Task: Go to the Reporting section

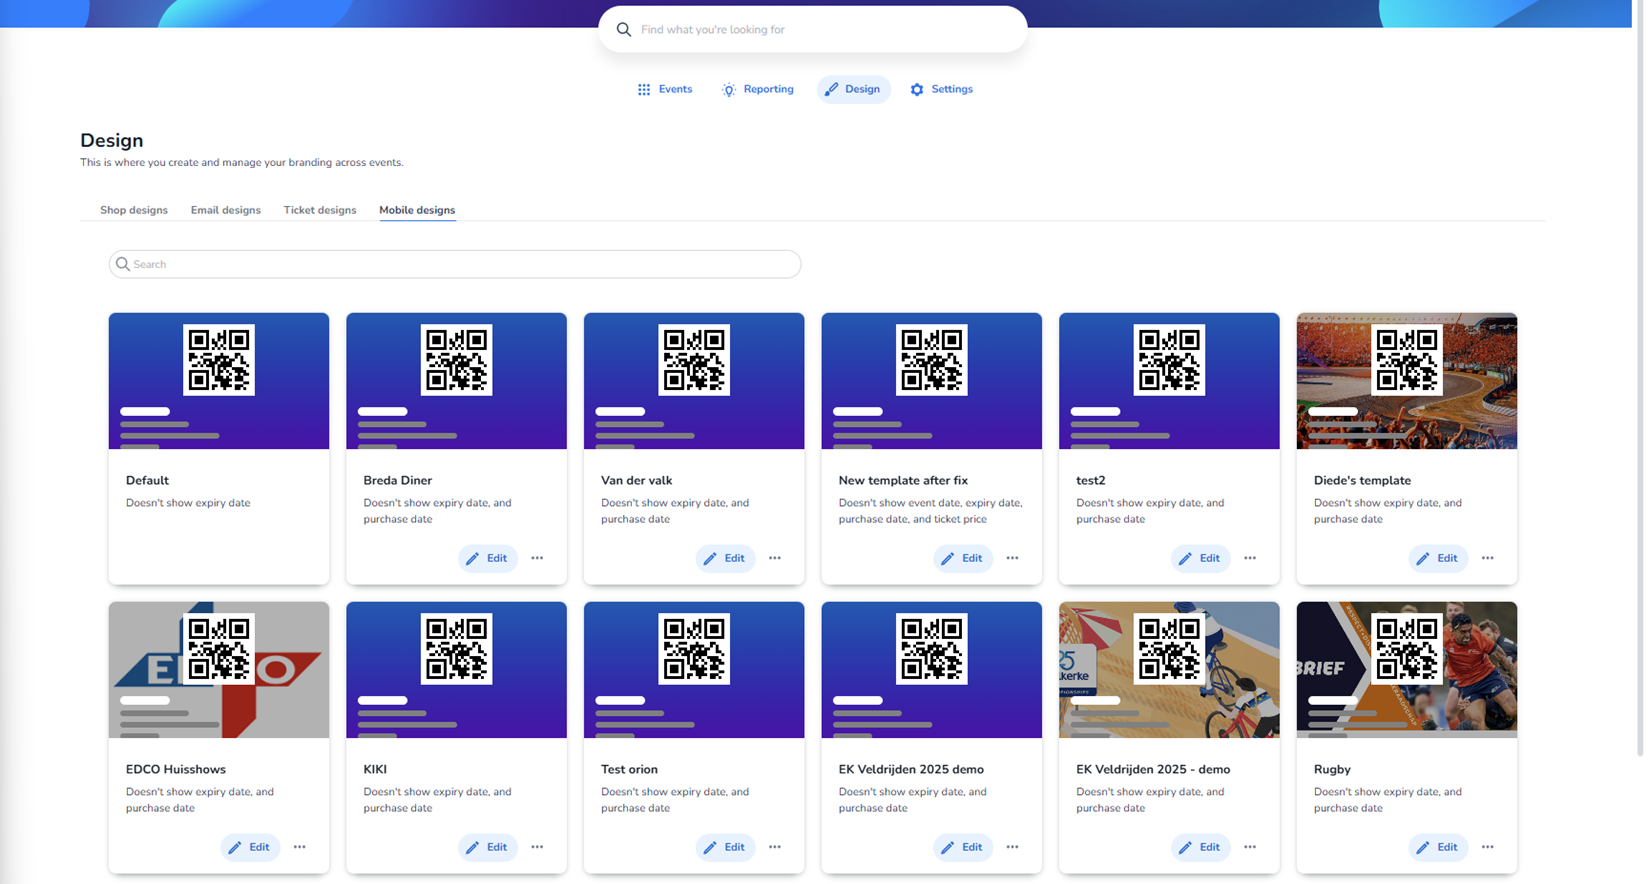Action: click(757, 89)
